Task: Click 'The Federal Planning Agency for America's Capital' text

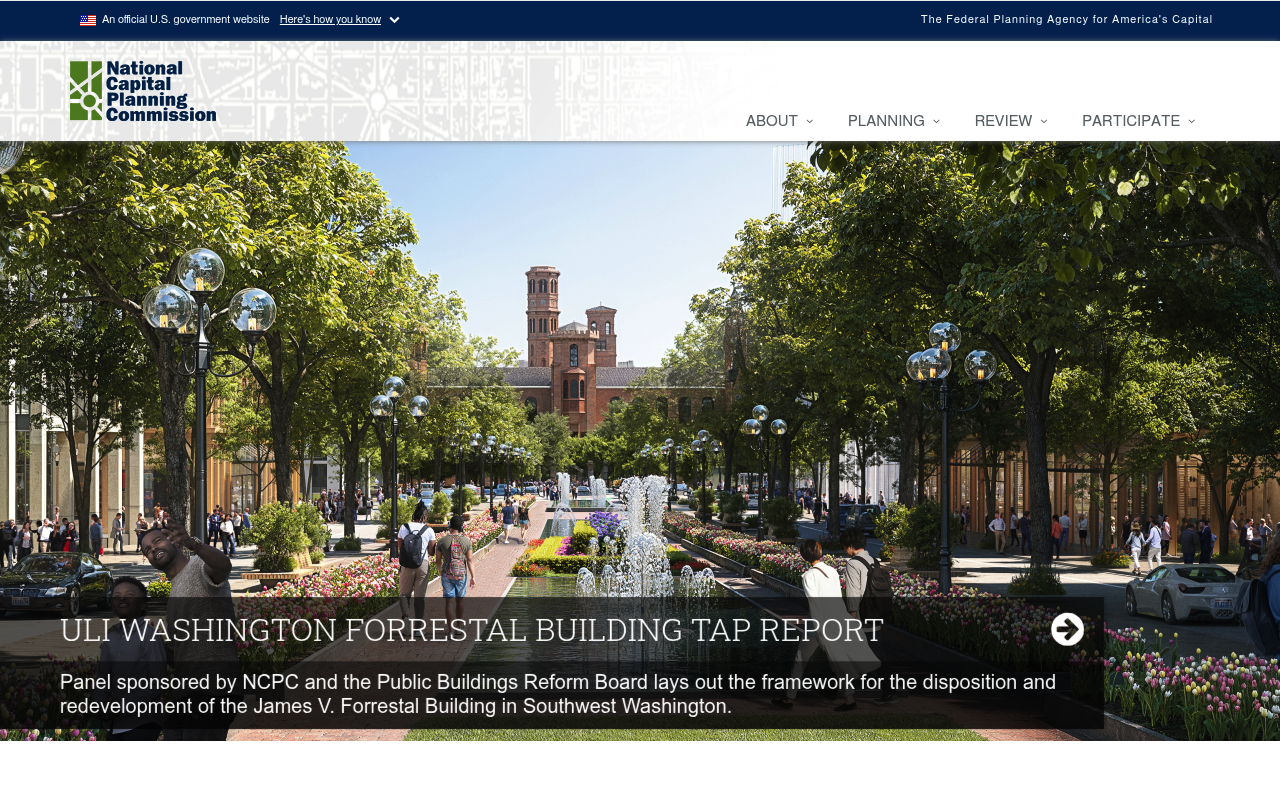Action: tap(1067, 20)
